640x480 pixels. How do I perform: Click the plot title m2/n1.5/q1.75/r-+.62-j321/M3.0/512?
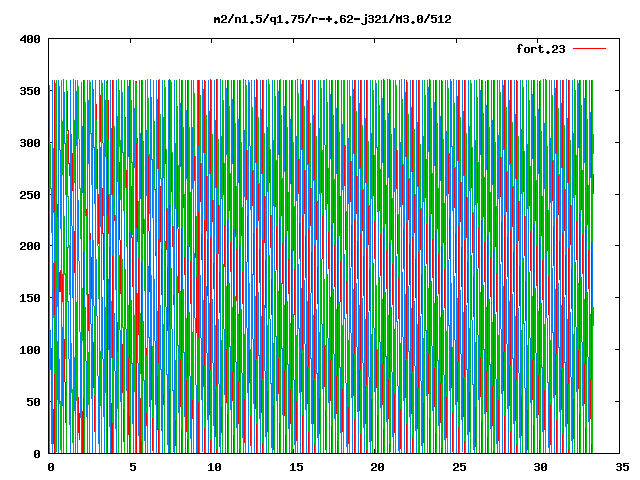point(333,19)
